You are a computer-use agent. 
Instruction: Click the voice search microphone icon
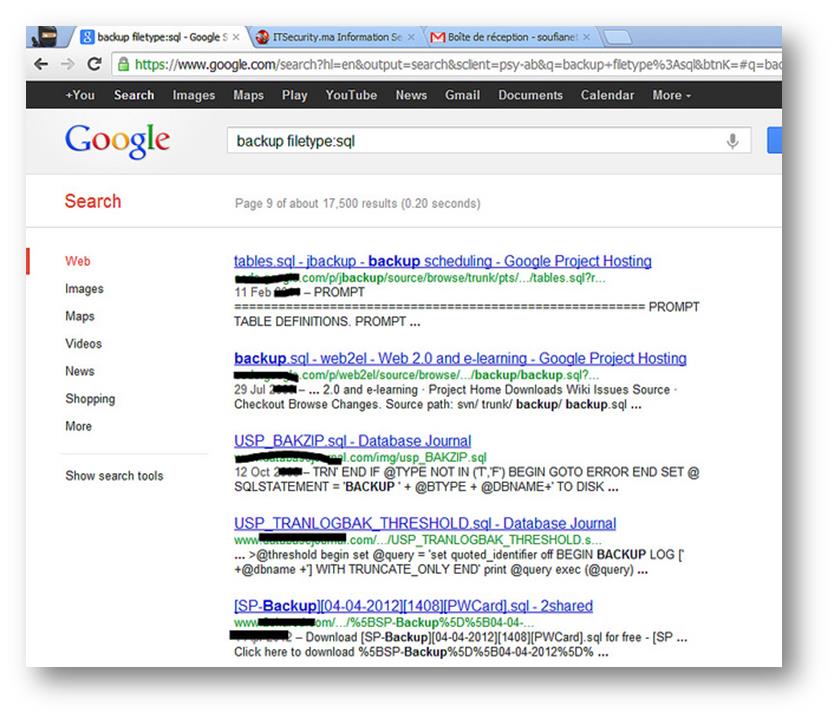point(732,141)
